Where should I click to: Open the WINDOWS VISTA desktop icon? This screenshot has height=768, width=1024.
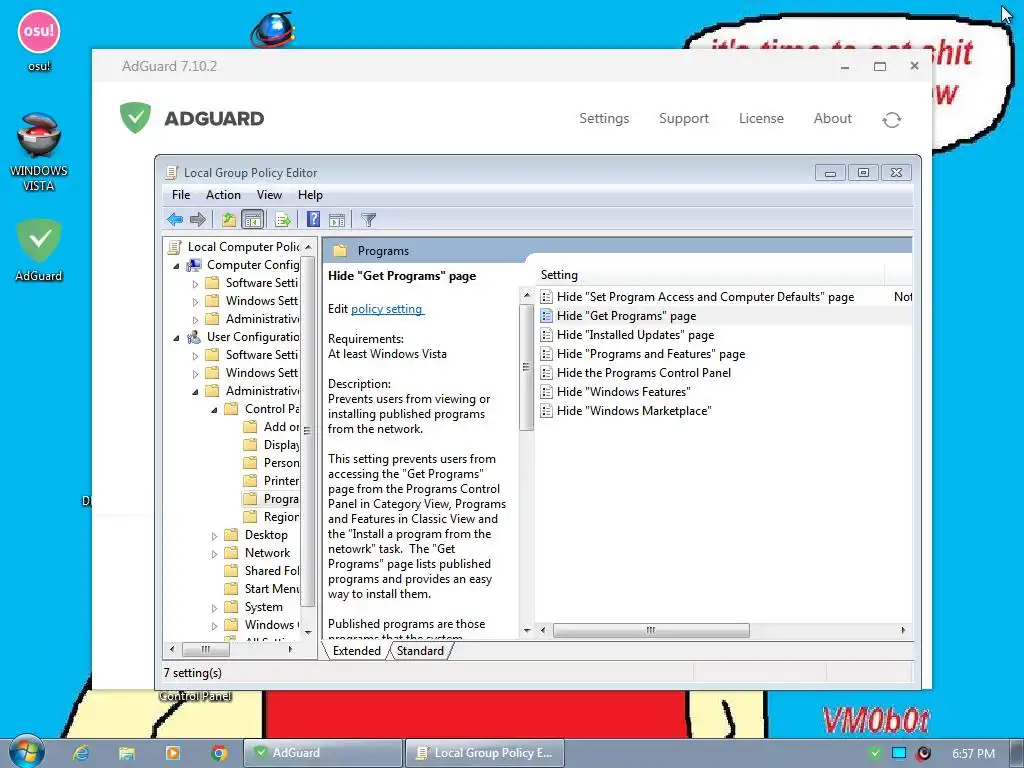click(39, 152)
